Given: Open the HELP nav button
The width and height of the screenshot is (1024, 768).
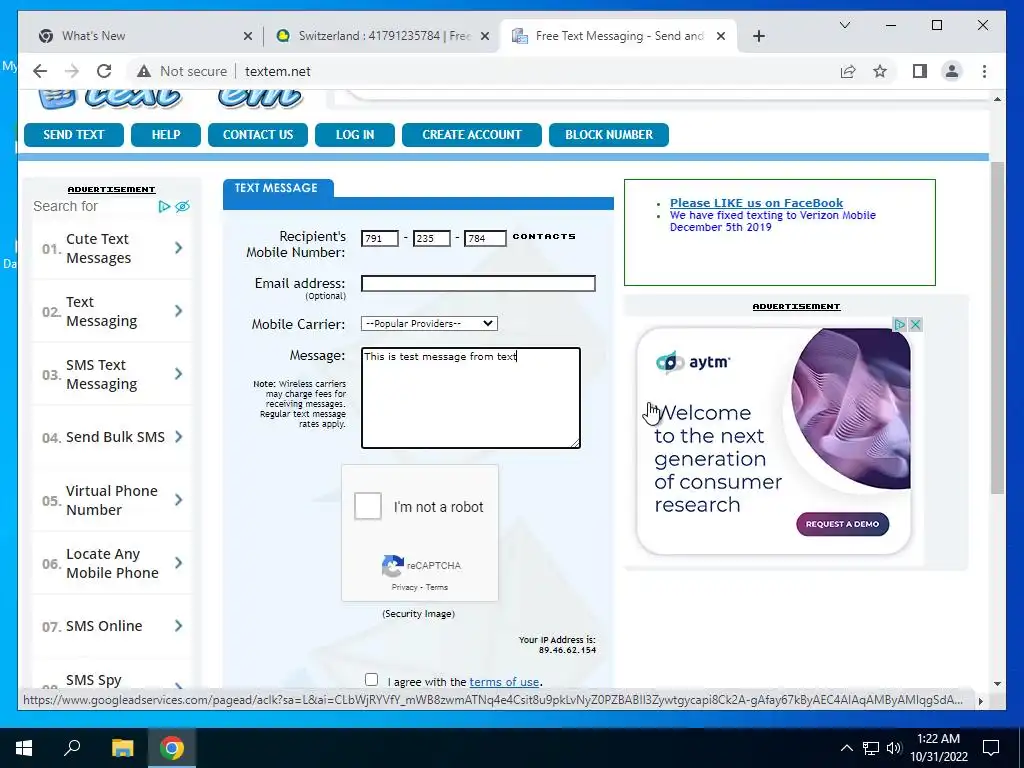Looking at the screenshot, I should (166, 135).
